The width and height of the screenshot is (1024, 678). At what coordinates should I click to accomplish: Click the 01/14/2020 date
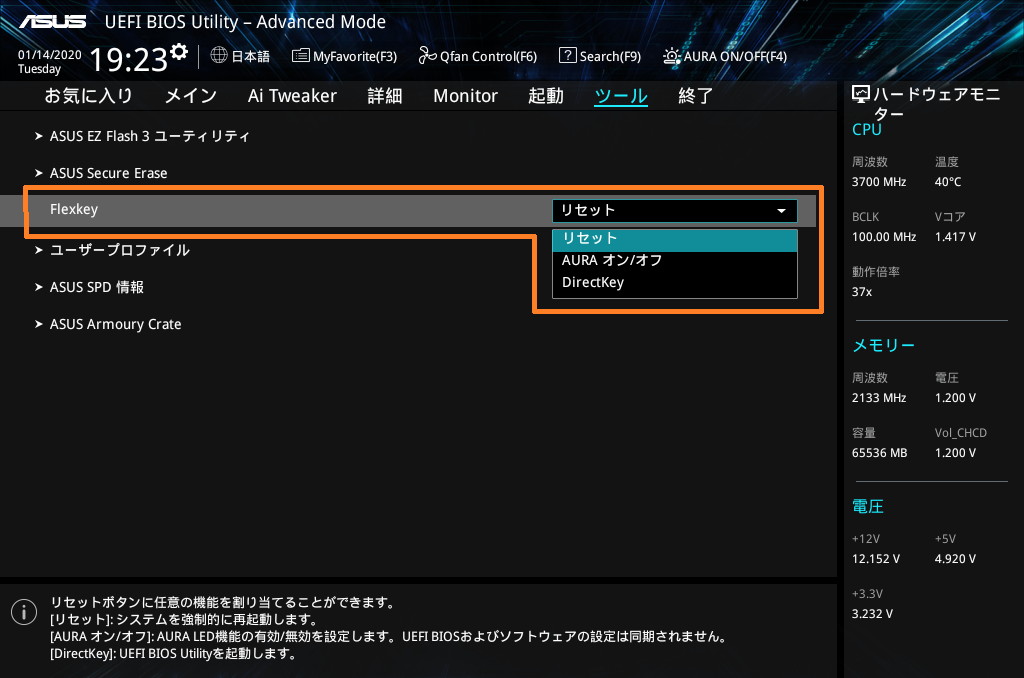click(x=50, y=55)
